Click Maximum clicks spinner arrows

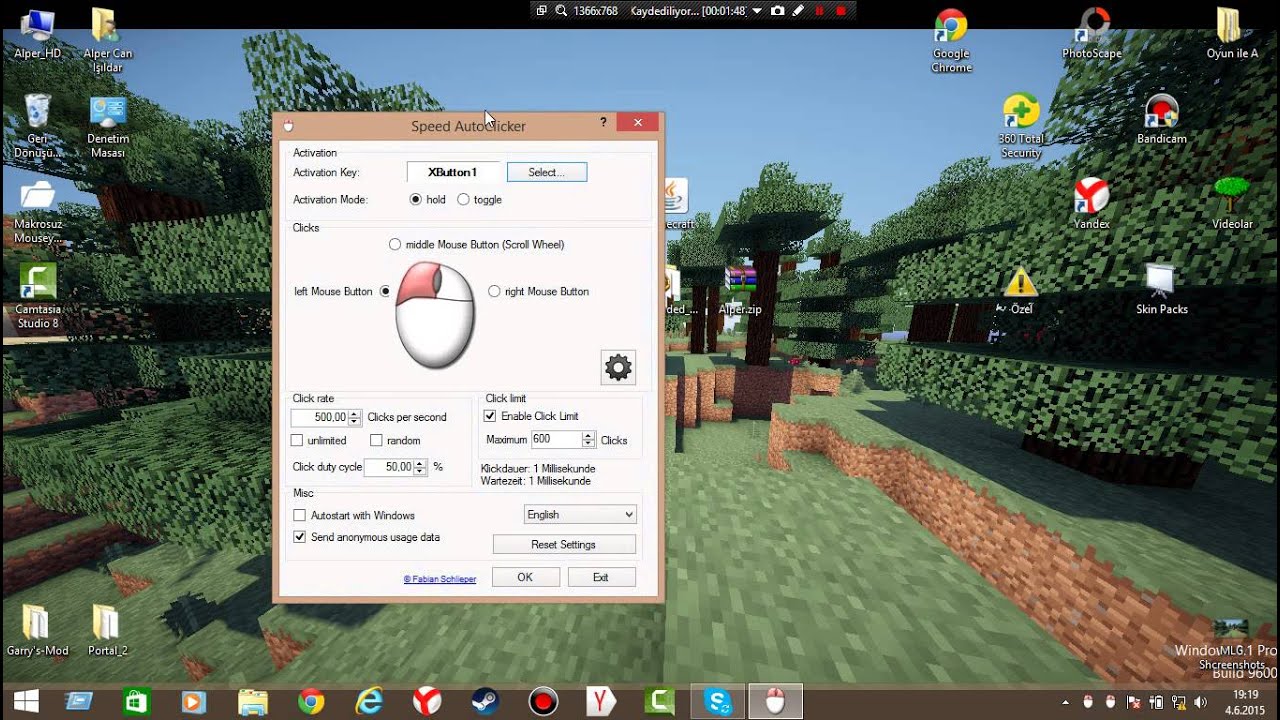pyautogui.click(x=588, y=440)
